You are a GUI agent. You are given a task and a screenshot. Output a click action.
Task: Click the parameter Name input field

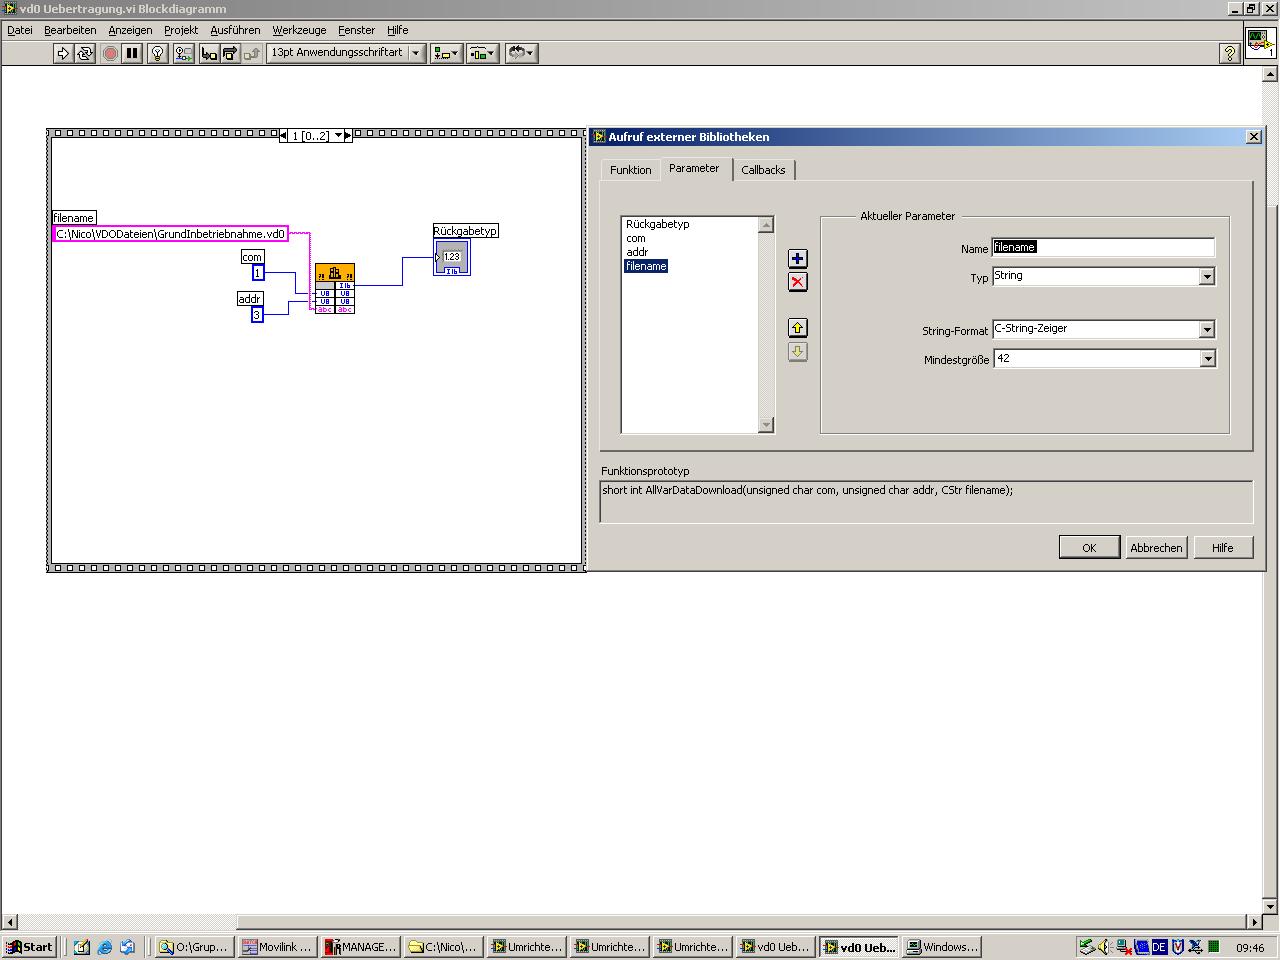[x=1103, y=248]
